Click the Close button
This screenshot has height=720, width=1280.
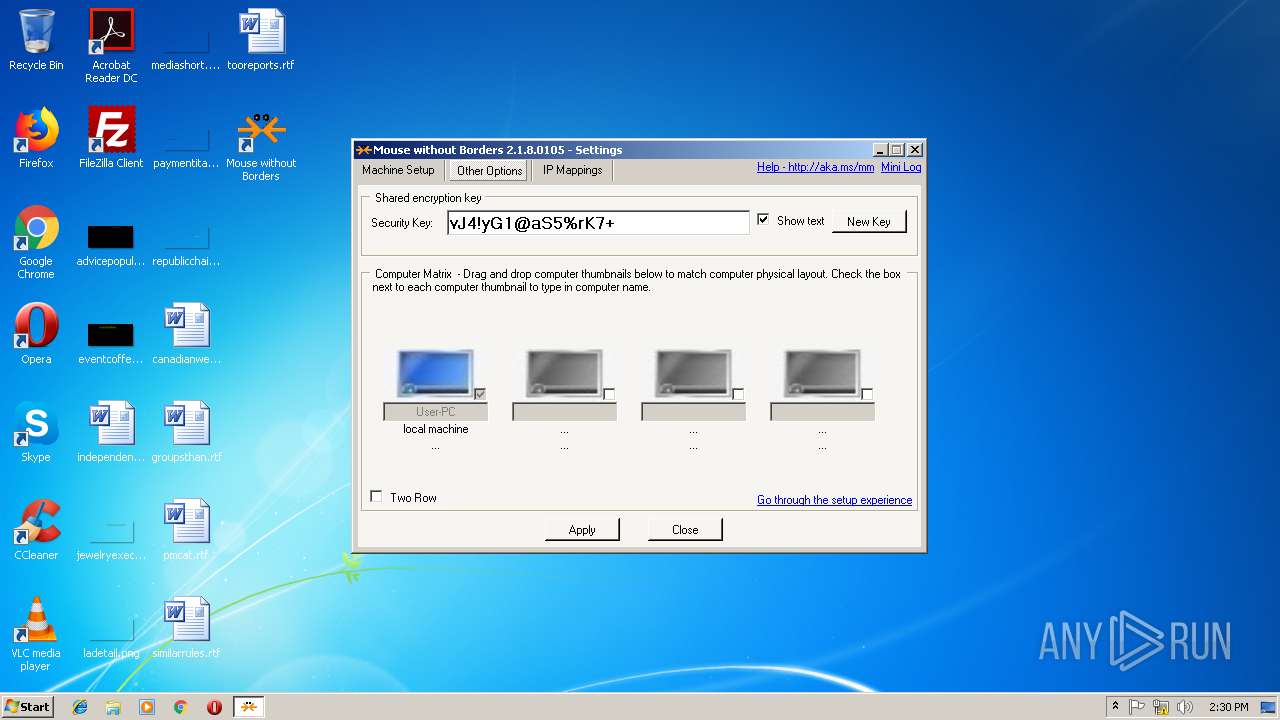pos(685,530)
